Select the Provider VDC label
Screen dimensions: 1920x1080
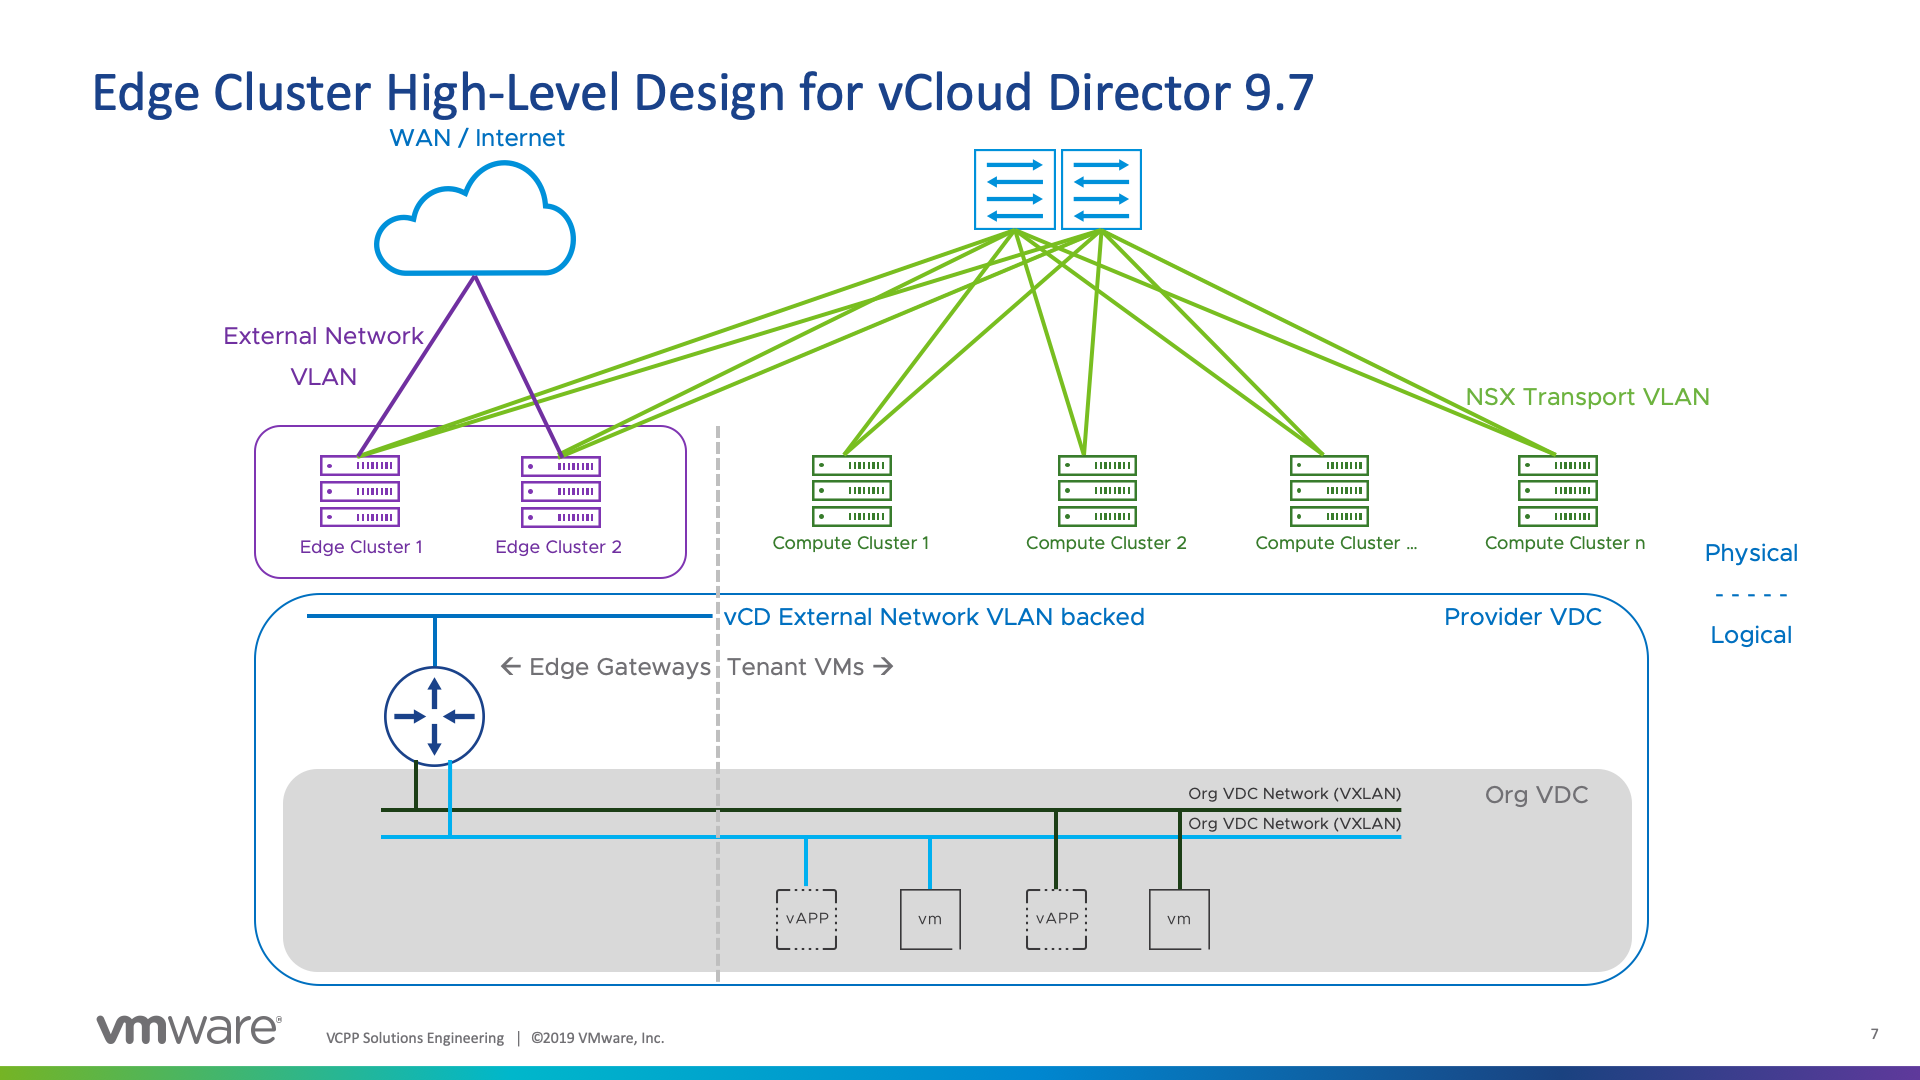tap(1522, 617)
